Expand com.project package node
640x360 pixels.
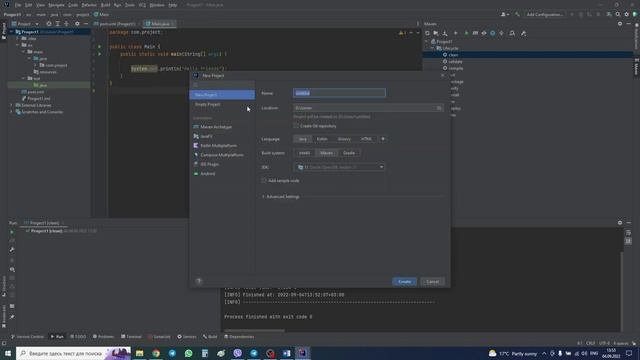(x=36, y=65)
